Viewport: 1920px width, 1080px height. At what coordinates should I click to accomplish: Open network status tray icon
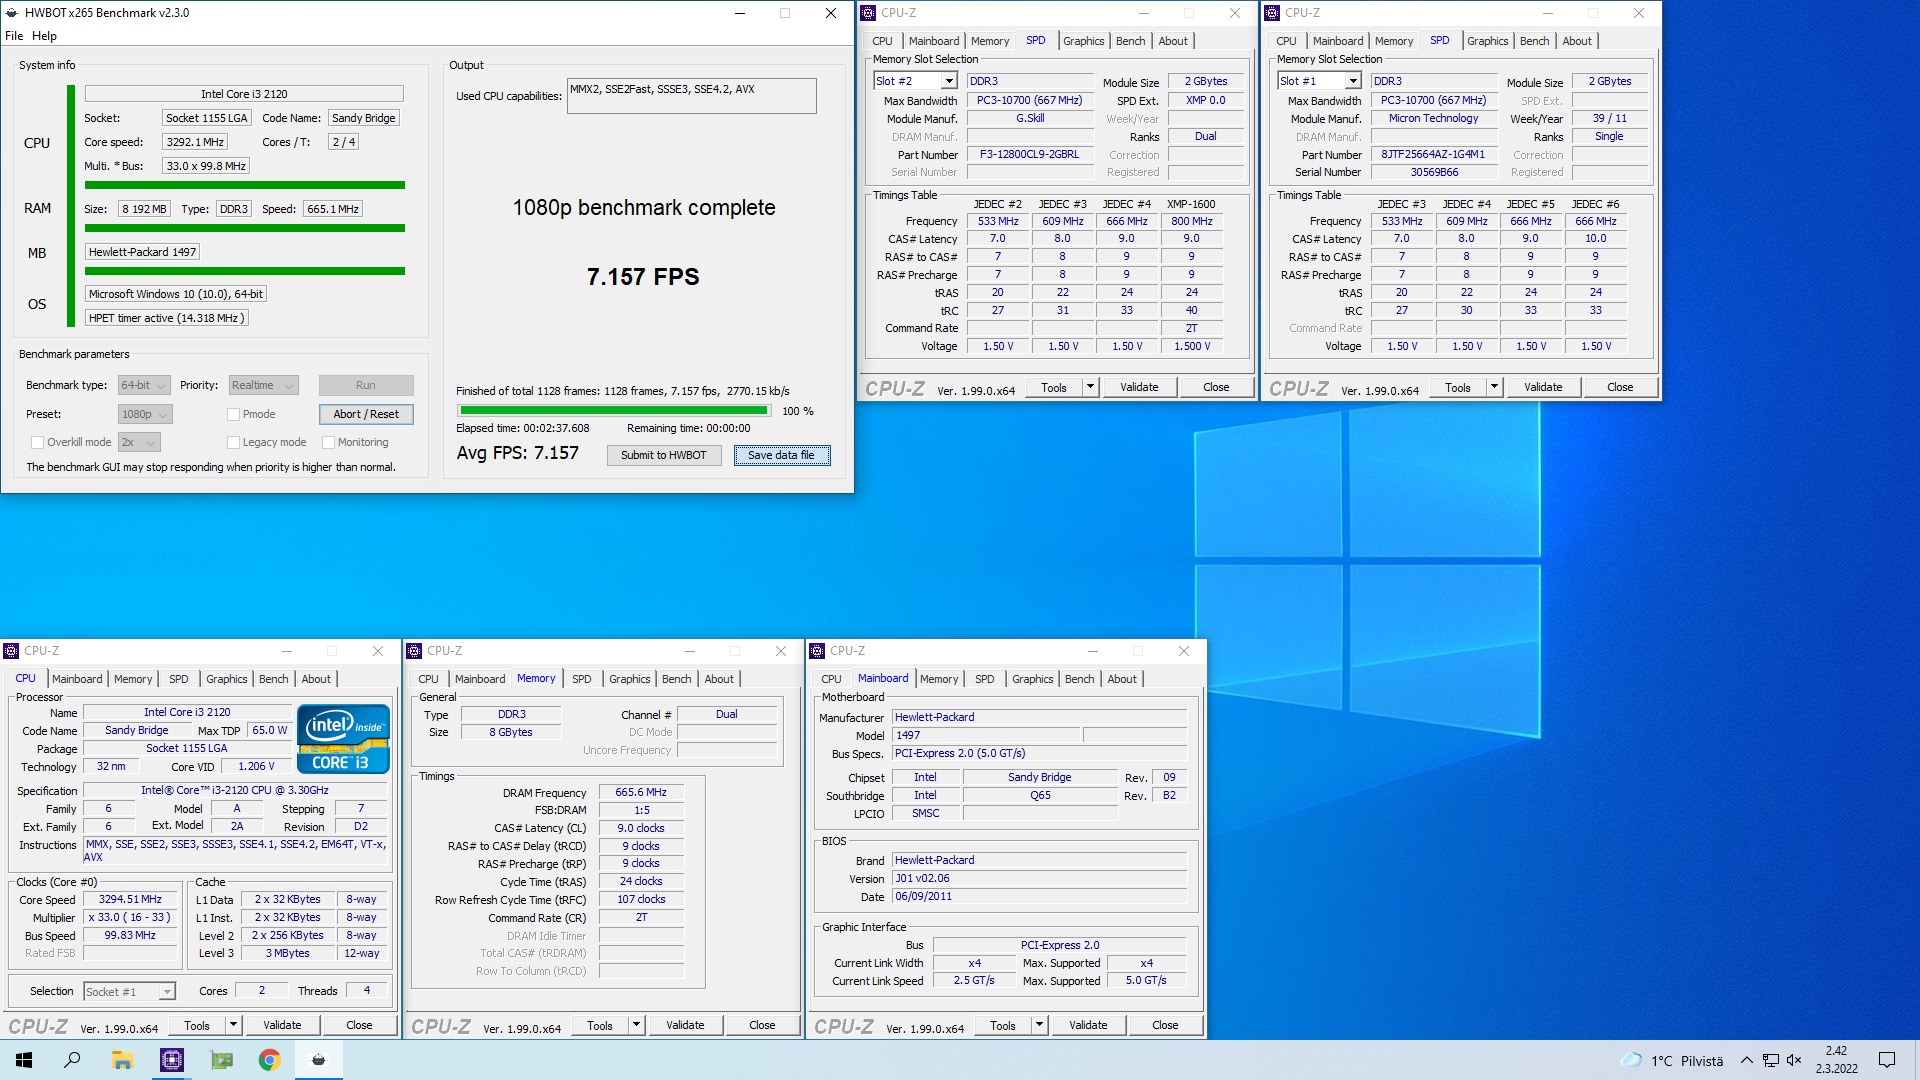tap(1770, 1060)
